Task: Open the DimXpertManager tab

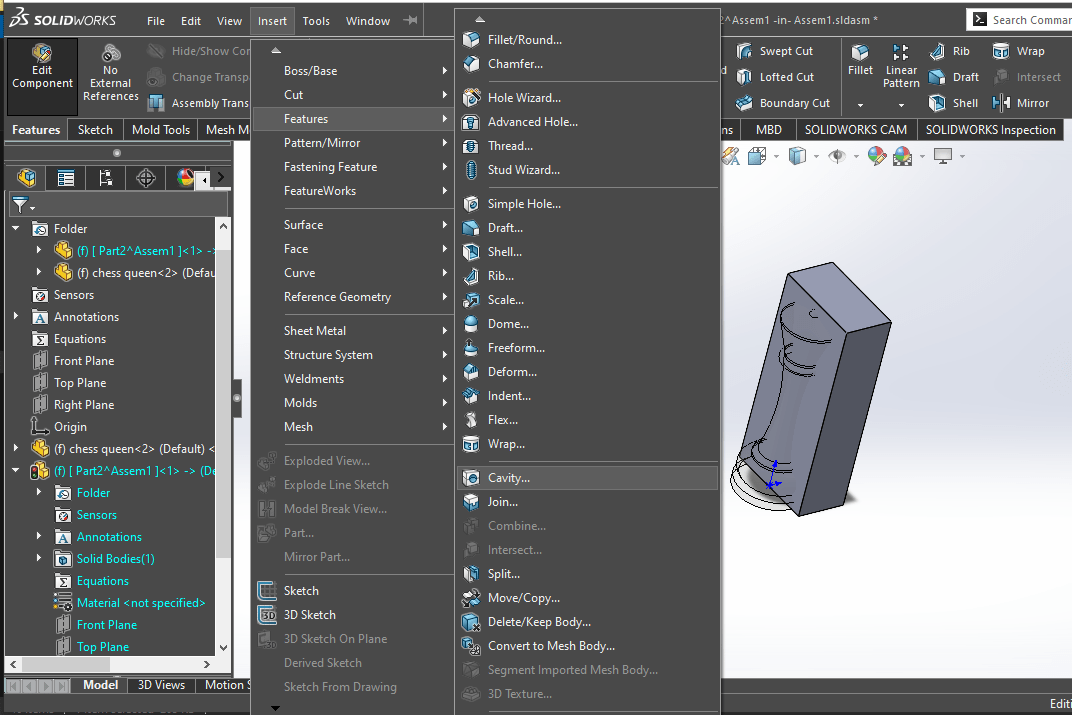Action: click(x=146, y=178)
